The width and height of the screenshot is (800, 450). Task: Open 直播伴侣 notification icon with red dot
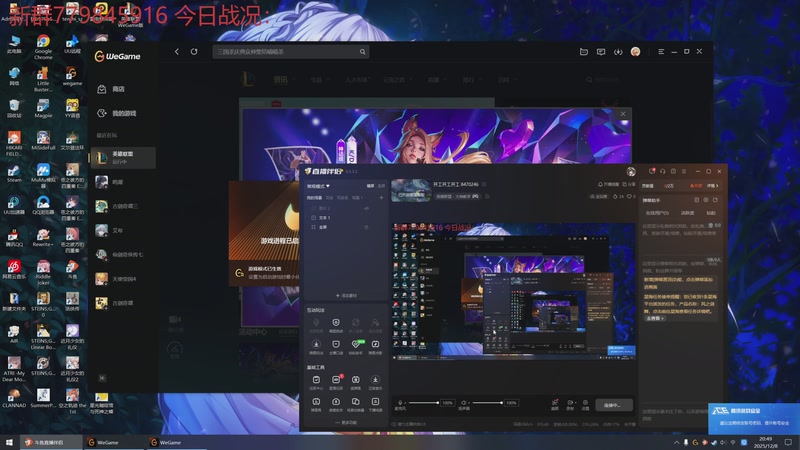652,171
